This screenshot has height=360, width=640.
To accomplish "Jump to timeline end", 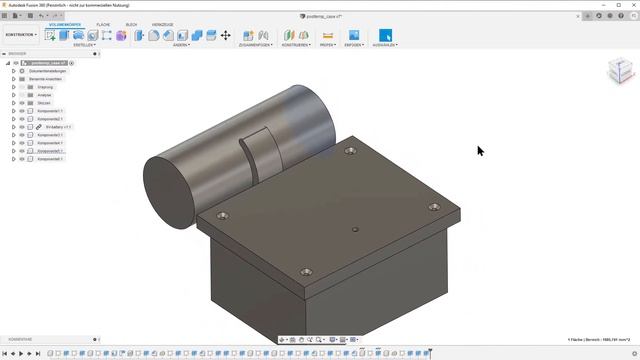I will click(38, 353).
